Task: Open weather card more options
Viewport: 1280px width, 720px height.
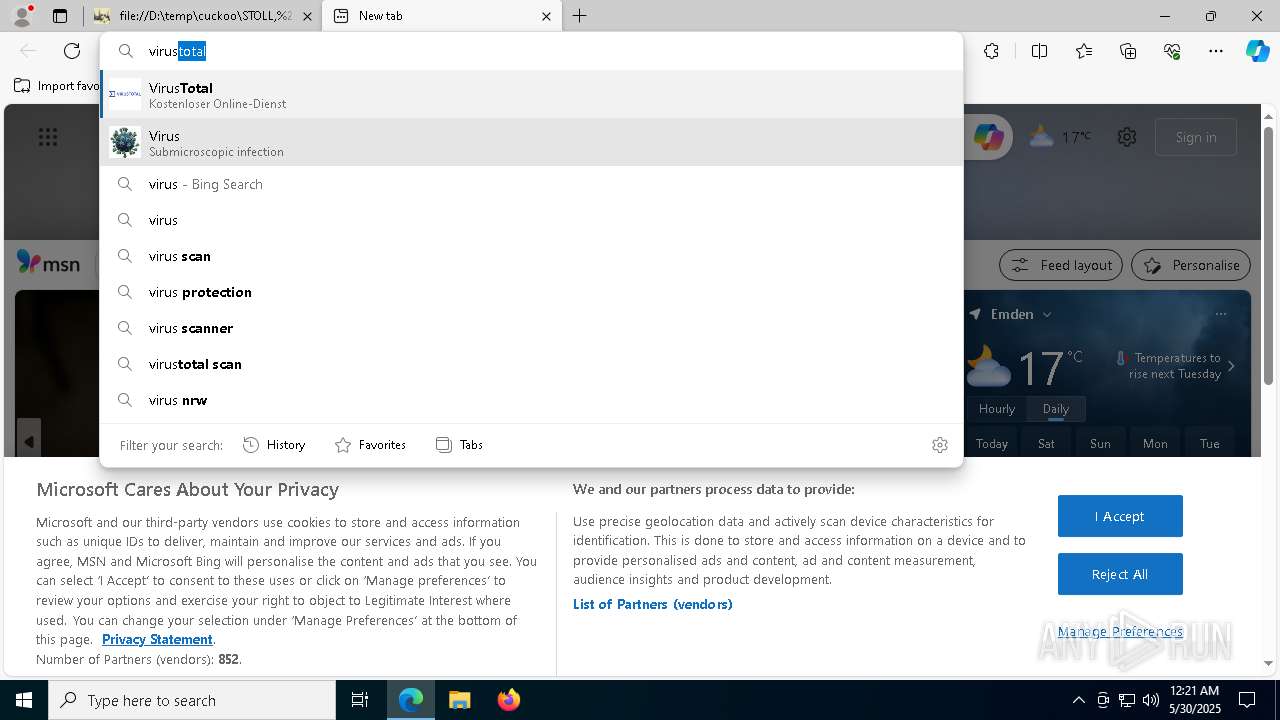Action: coord(1221,314)
